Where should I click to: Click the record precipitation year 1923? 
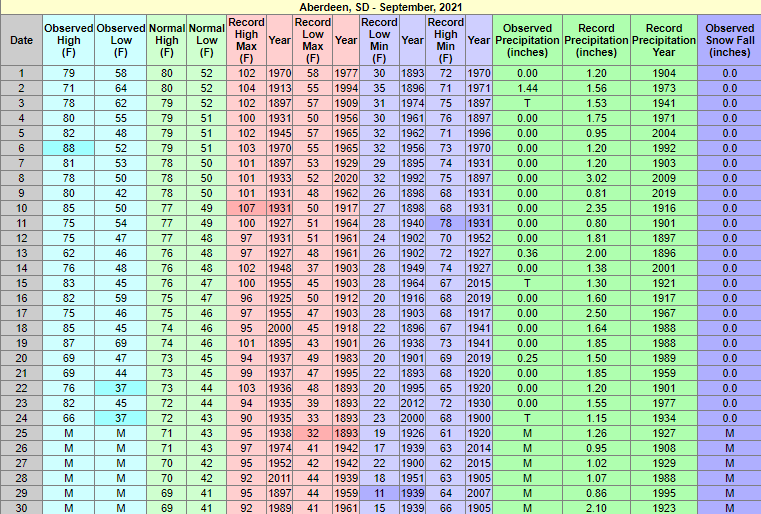click(x=664, y=508)
